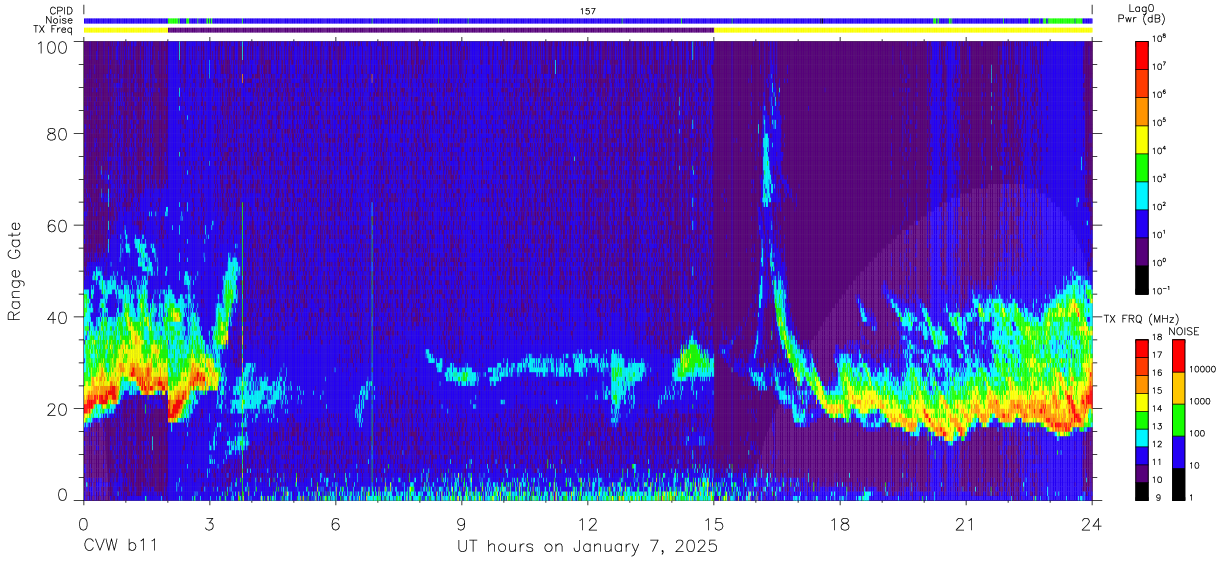Click the x-axis tick label '21'

tap(965, 523)
